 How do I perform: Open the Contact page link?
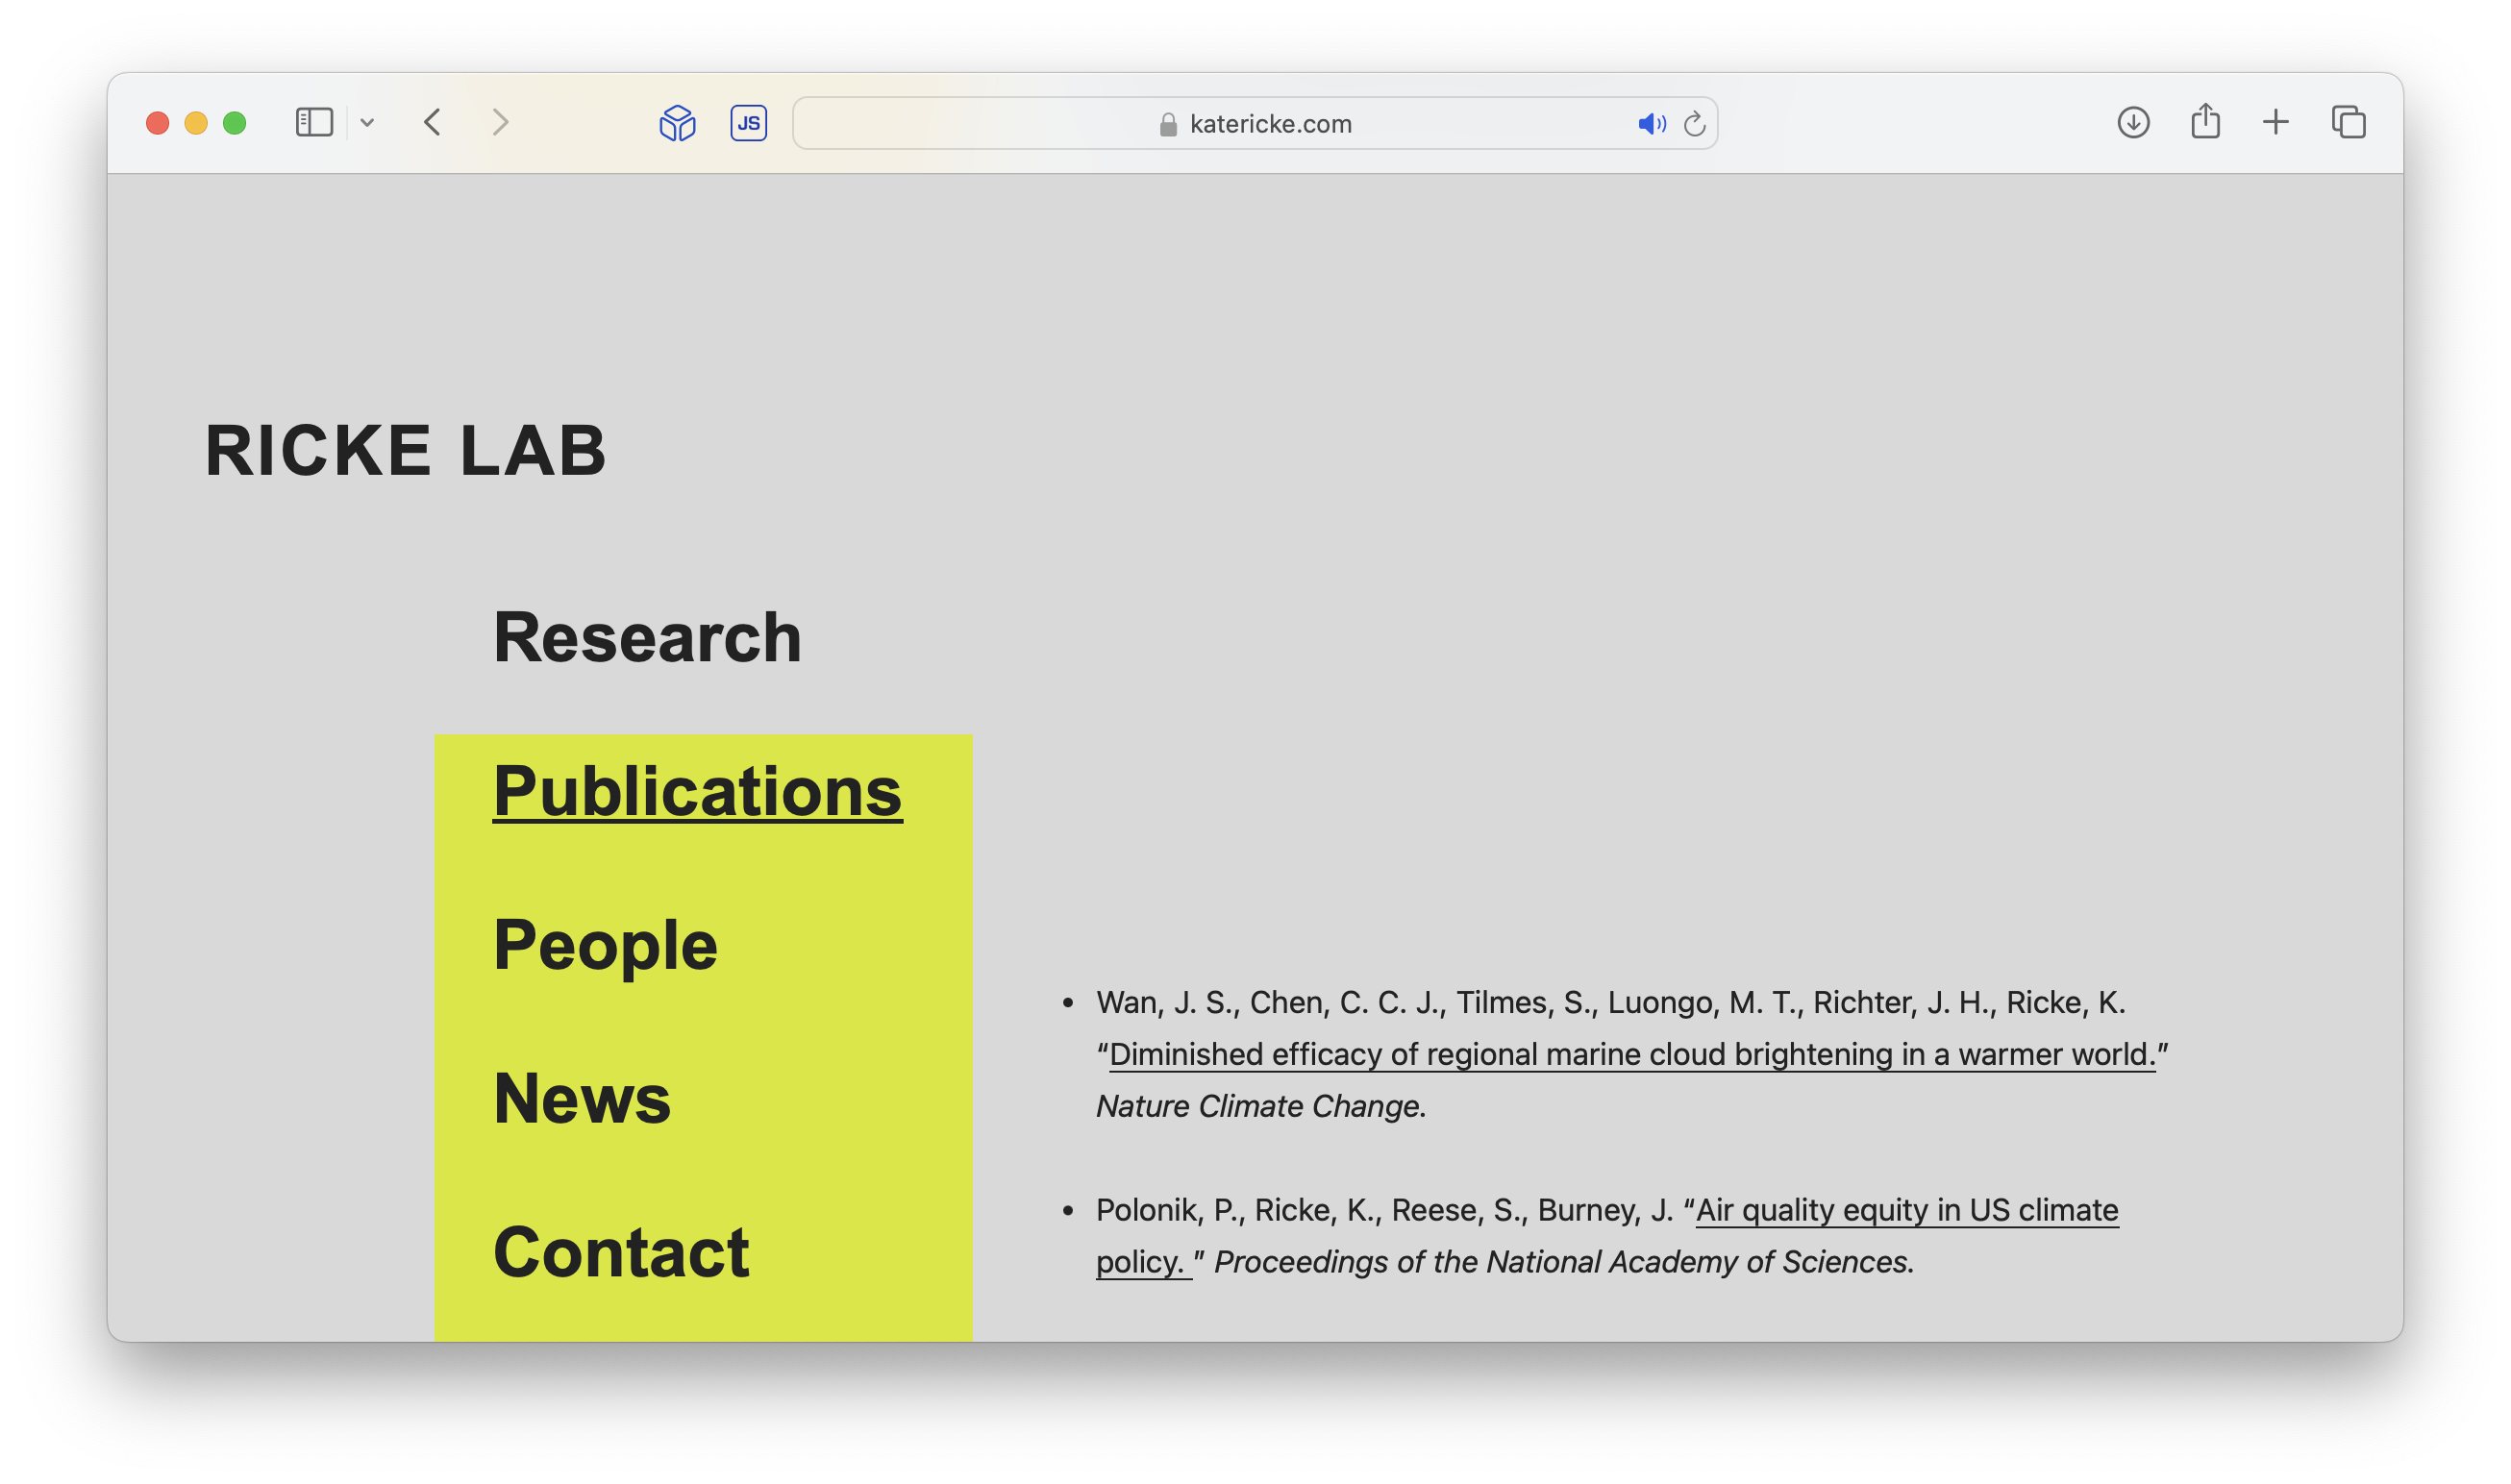(621, 1252)
